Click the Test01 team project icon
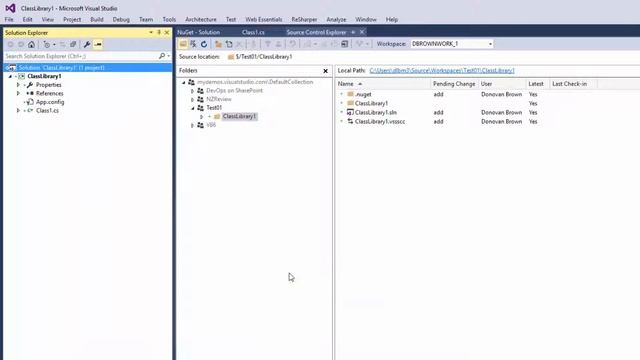The height and width of the screenshot is (360, 640). 200,108
